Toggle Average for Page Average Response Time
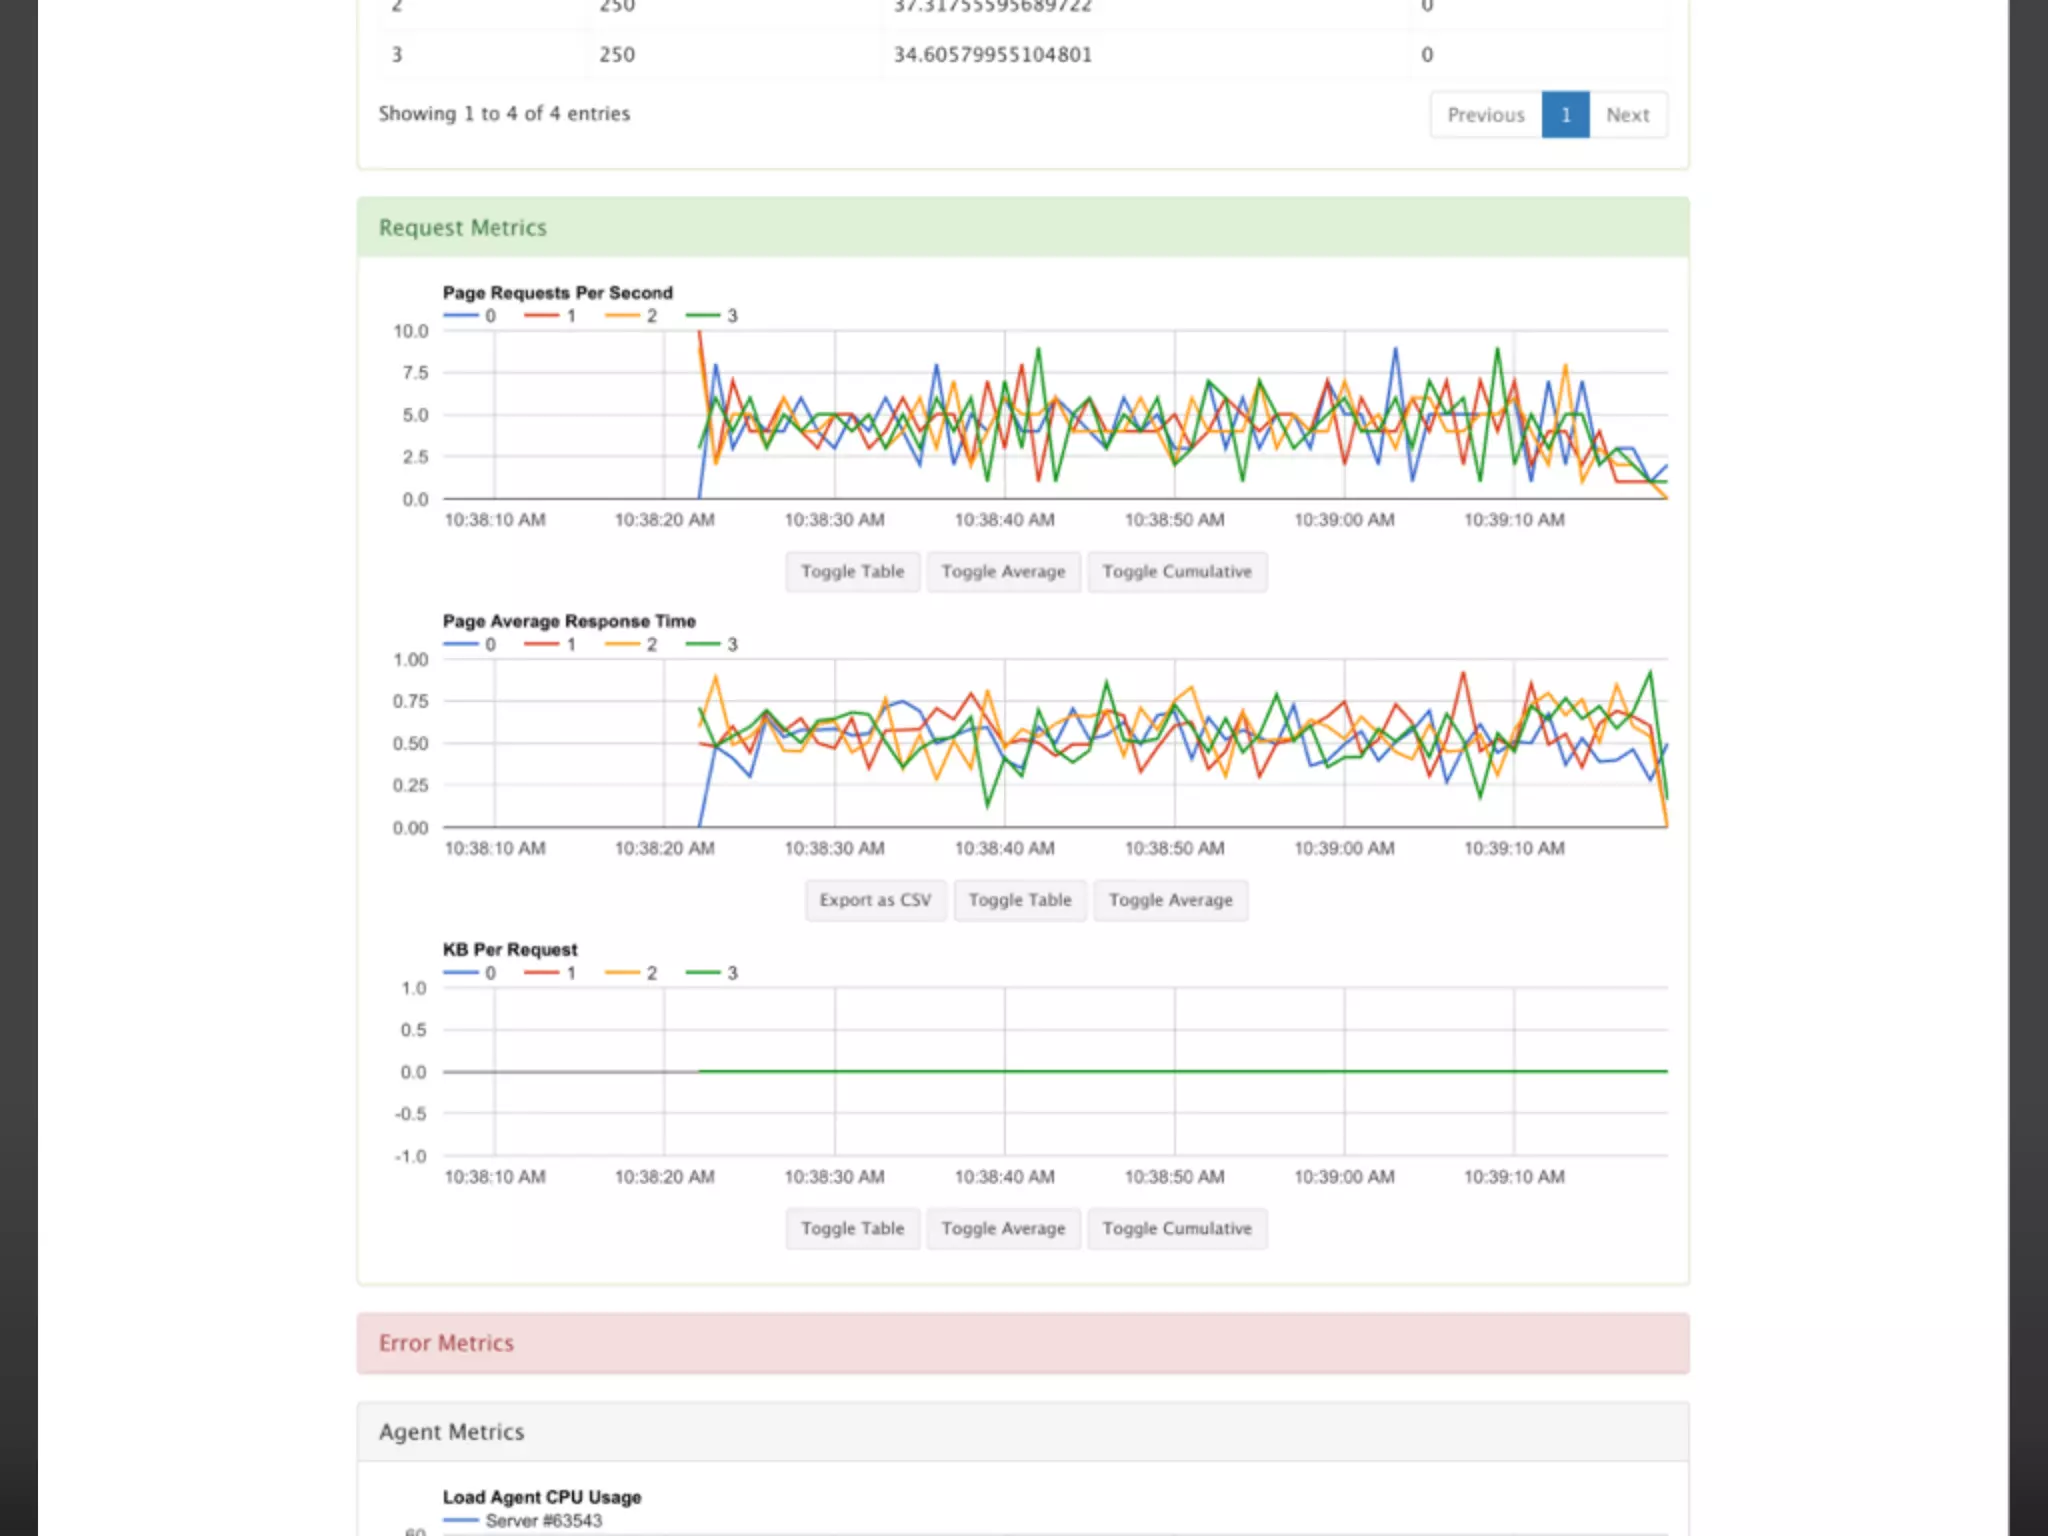Image resolution: width=2048 pixels, height=1536 pixels. tap(1170, 900)
